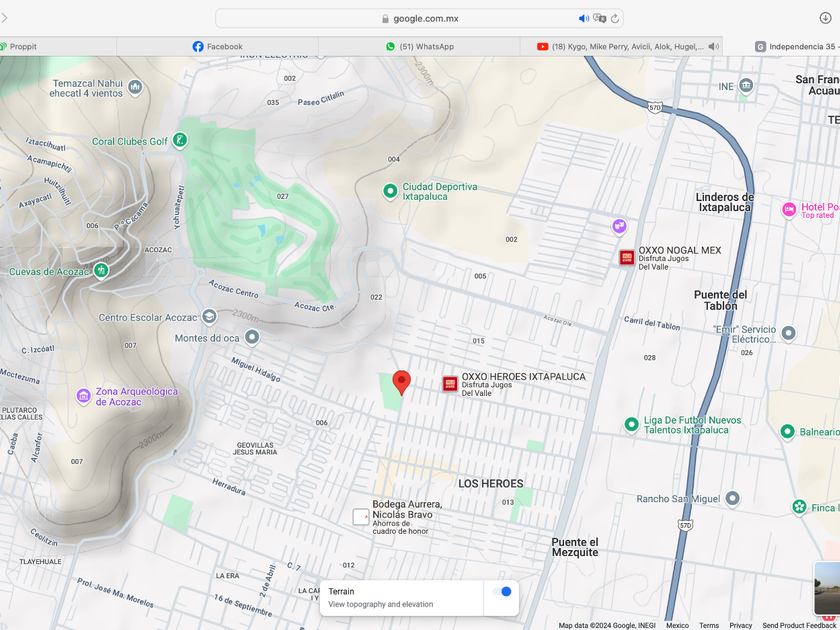Image resolution: width=840 pixels, height=630 pixels.
Task: Click the Linderos de Ixtapaluca label
Action: pos(724,202)
